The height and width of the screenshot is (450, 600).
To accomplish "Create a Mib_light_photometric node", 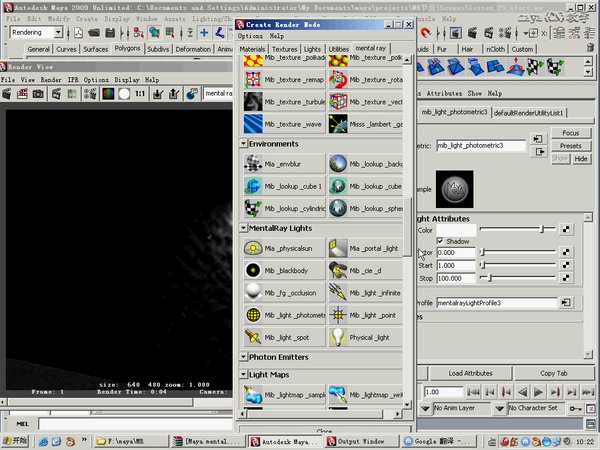I will click(284, 315).
